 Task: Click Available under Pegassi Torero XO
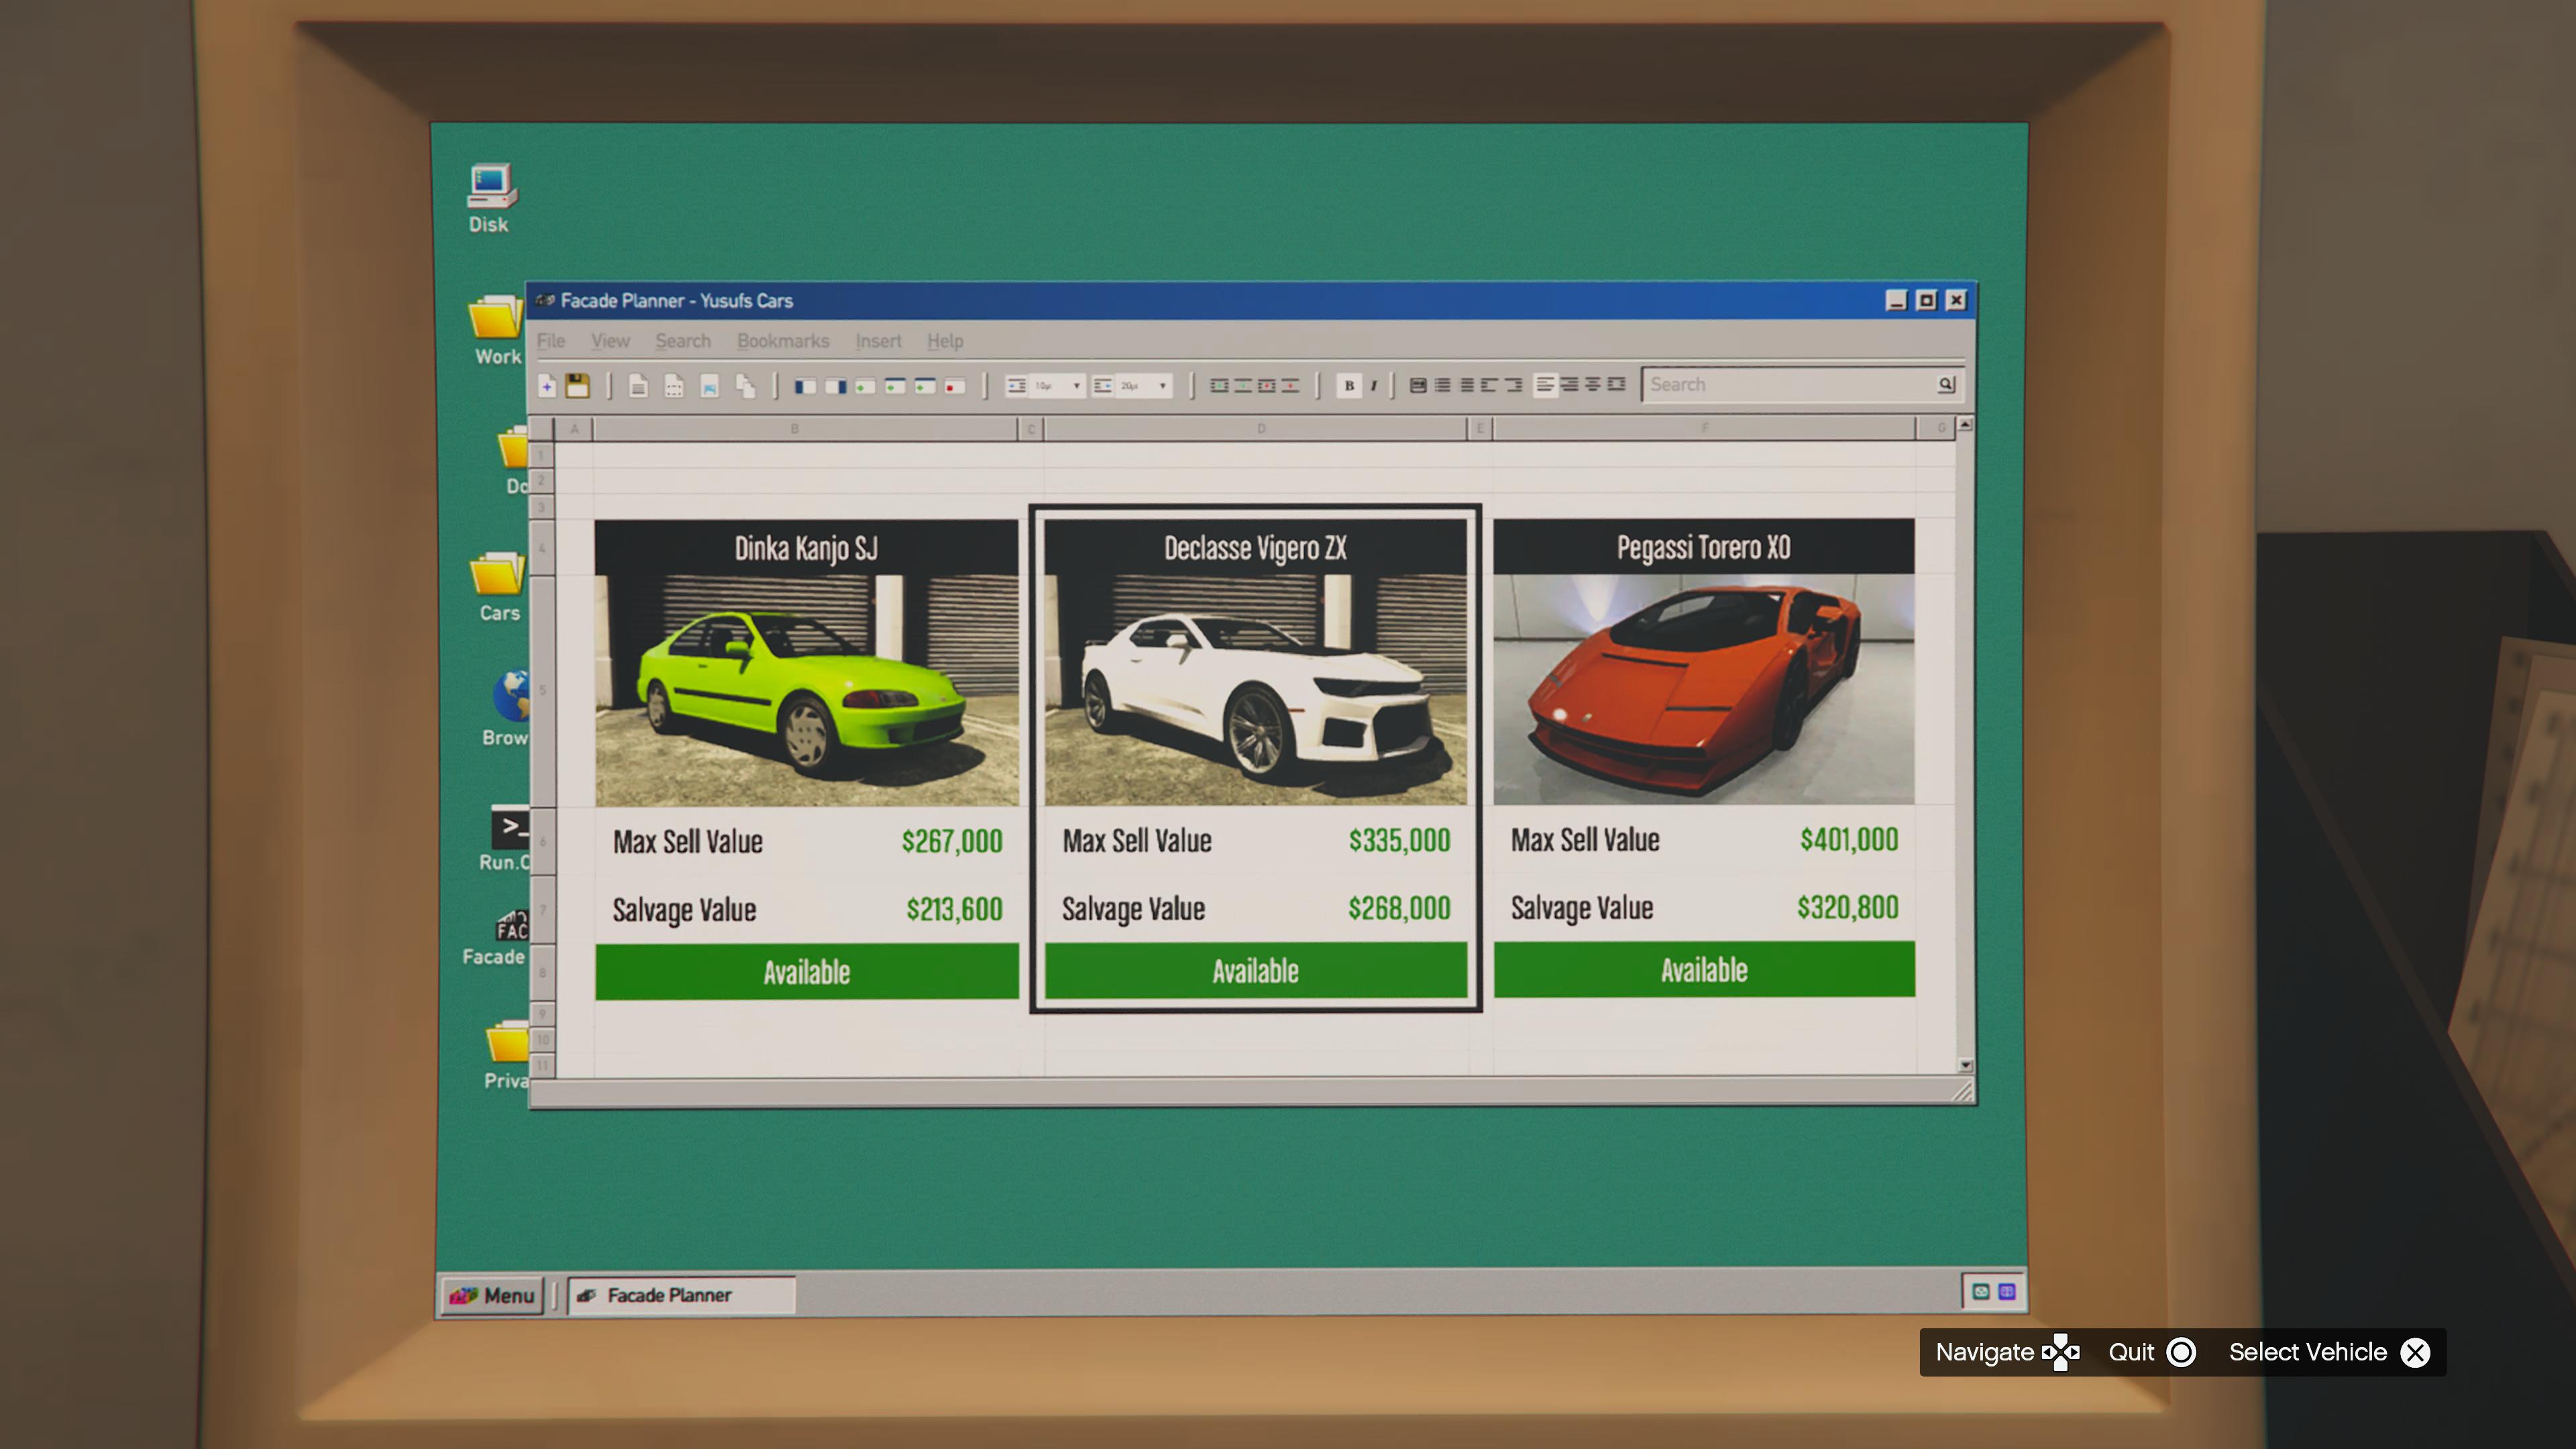click(1703, 969)
